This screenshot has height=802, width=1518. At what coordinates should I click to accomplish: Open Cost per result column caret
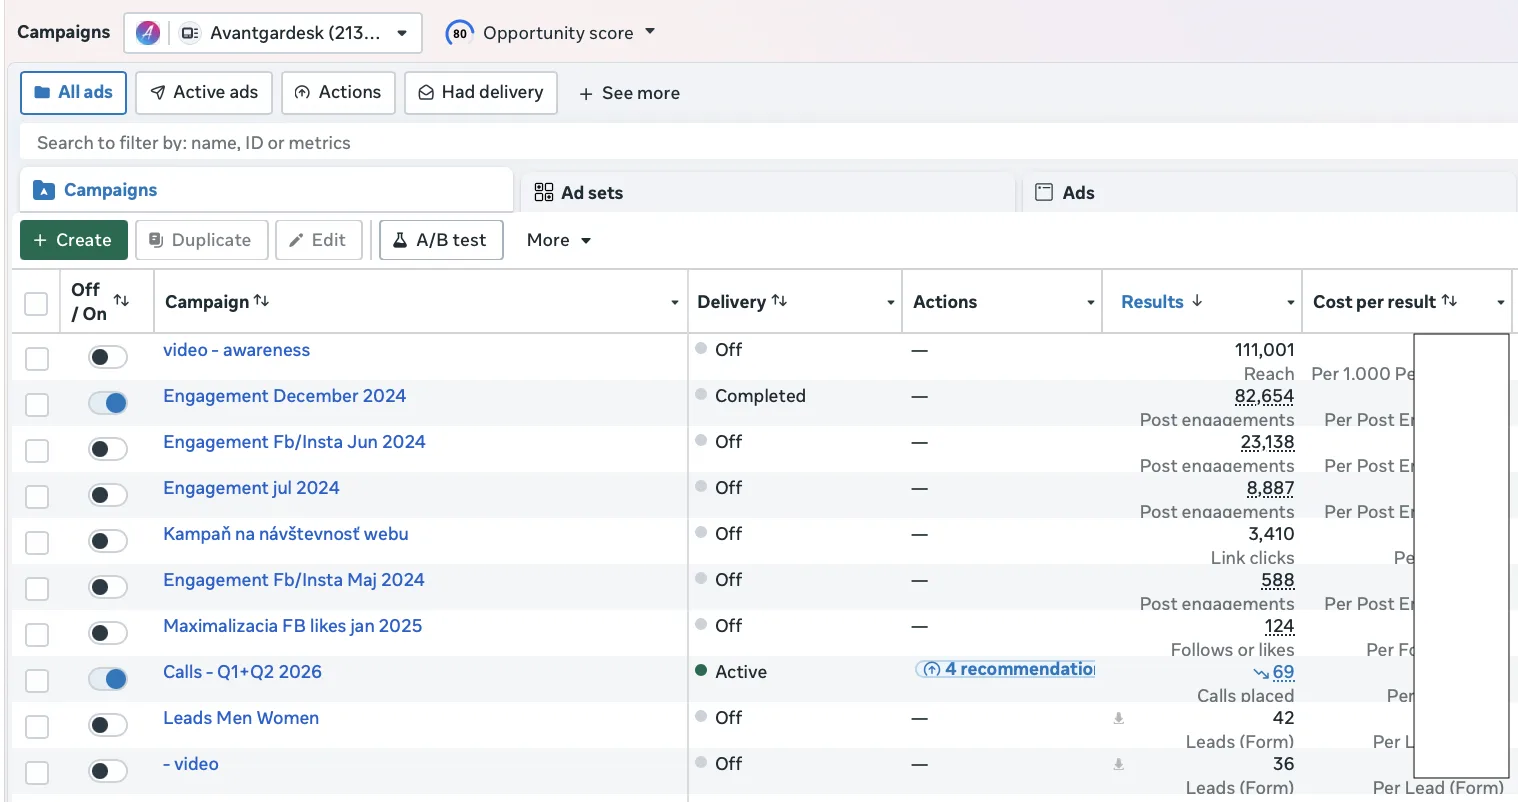[1500, 302]
